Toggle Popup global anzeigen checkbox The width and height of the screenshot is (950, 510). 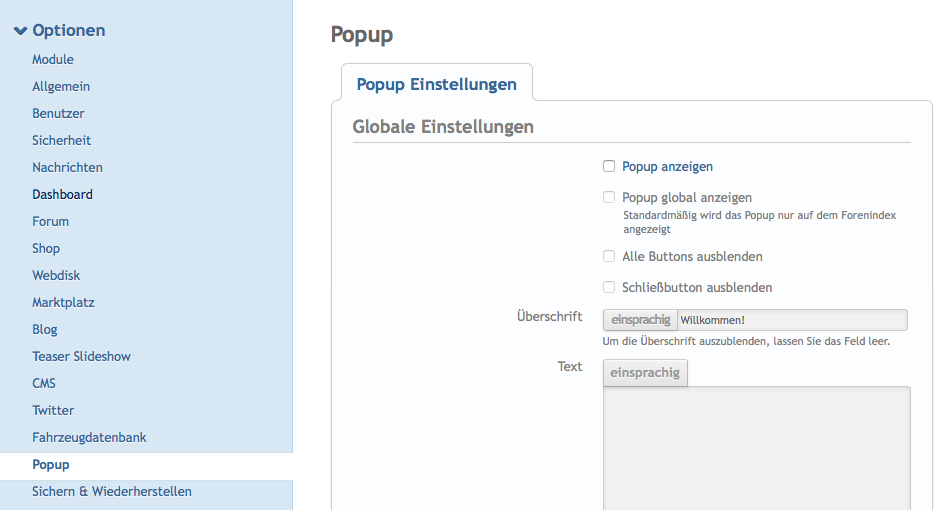pos(609,198)
